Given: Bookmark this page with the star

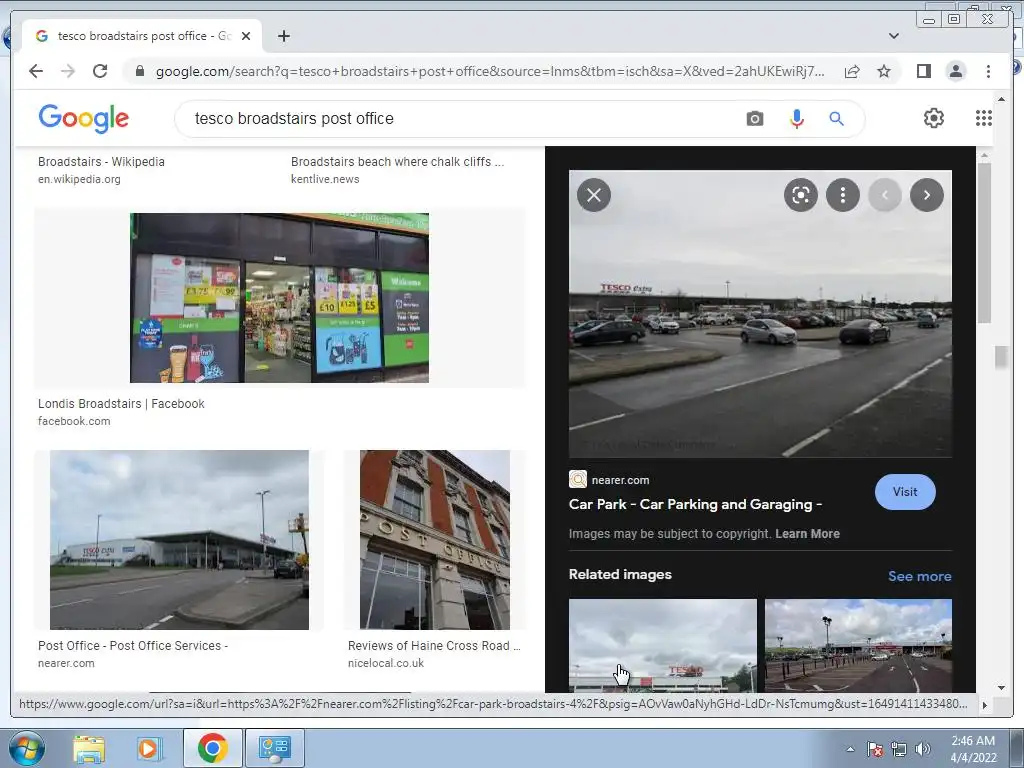Looking at the screenshot, I should coord(884,71).
